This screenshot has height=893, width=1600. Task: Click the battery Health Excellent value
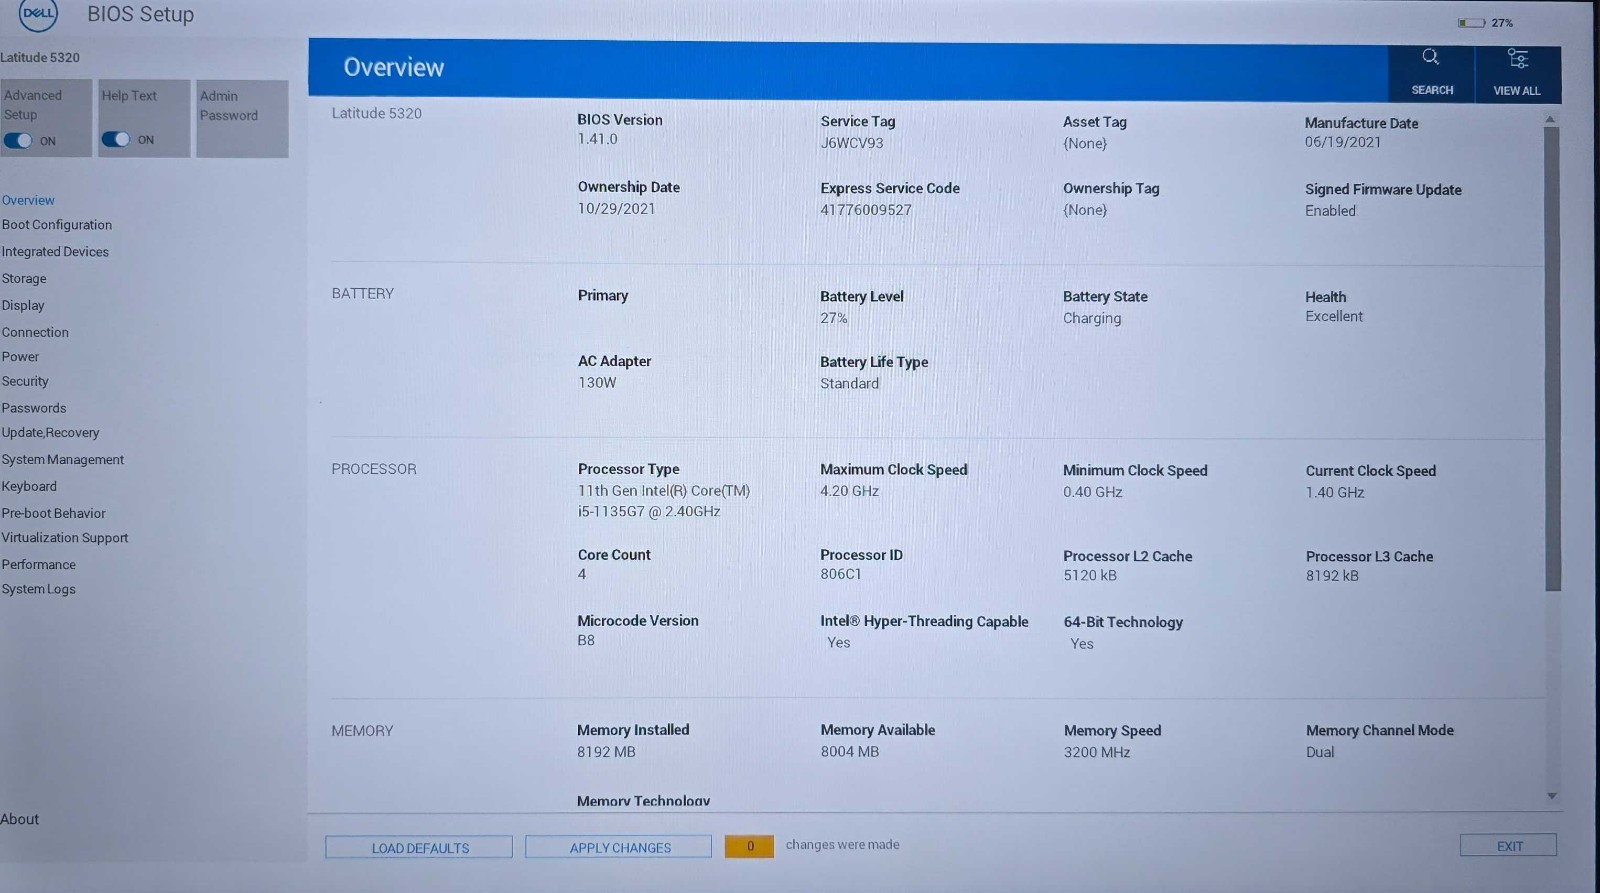(x=1334, y=316)
